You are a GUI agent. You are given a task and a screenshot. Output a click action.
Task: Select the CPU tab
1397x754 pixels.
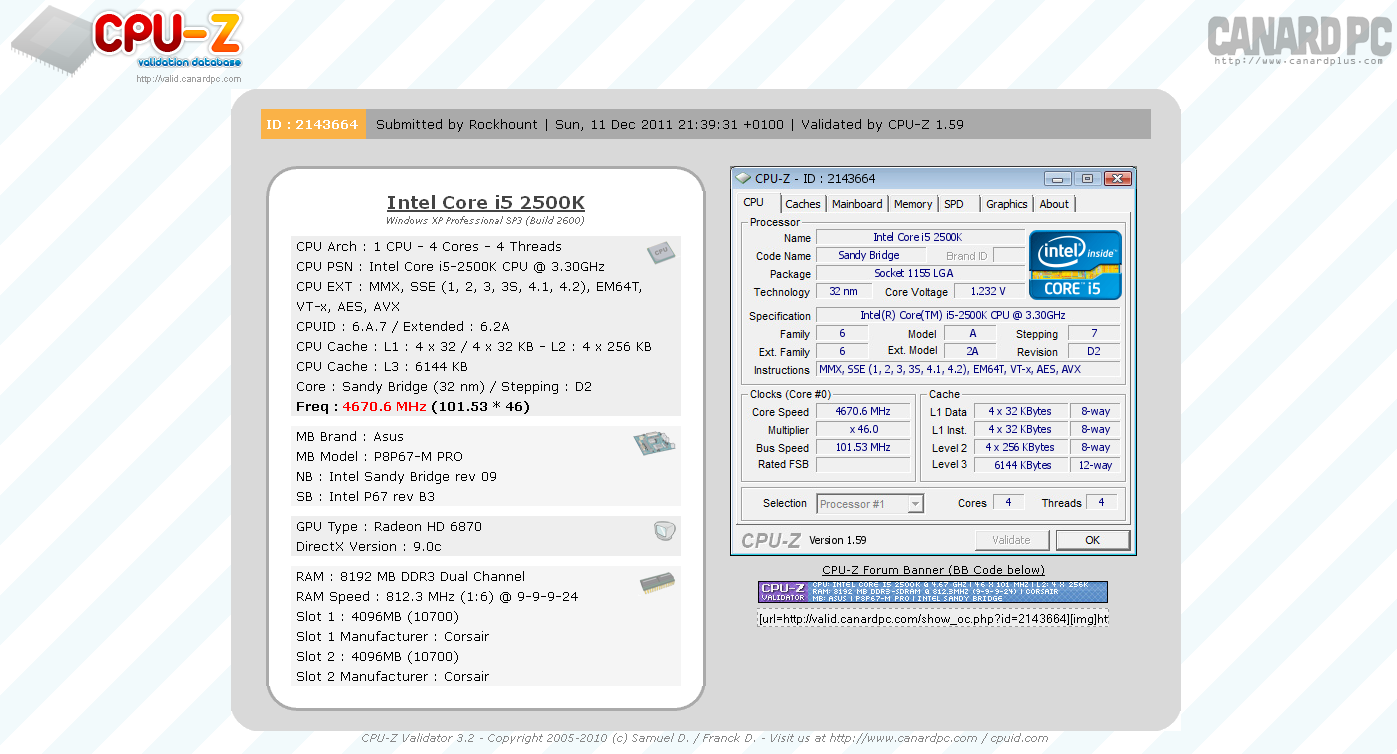click(x=754, y=203)
